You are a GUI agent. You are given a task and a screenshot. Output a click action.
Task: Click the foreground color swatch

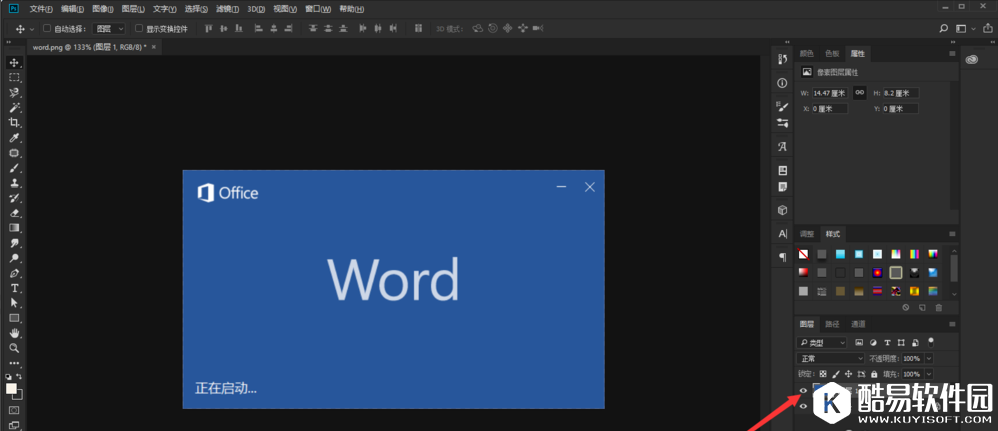11,389
